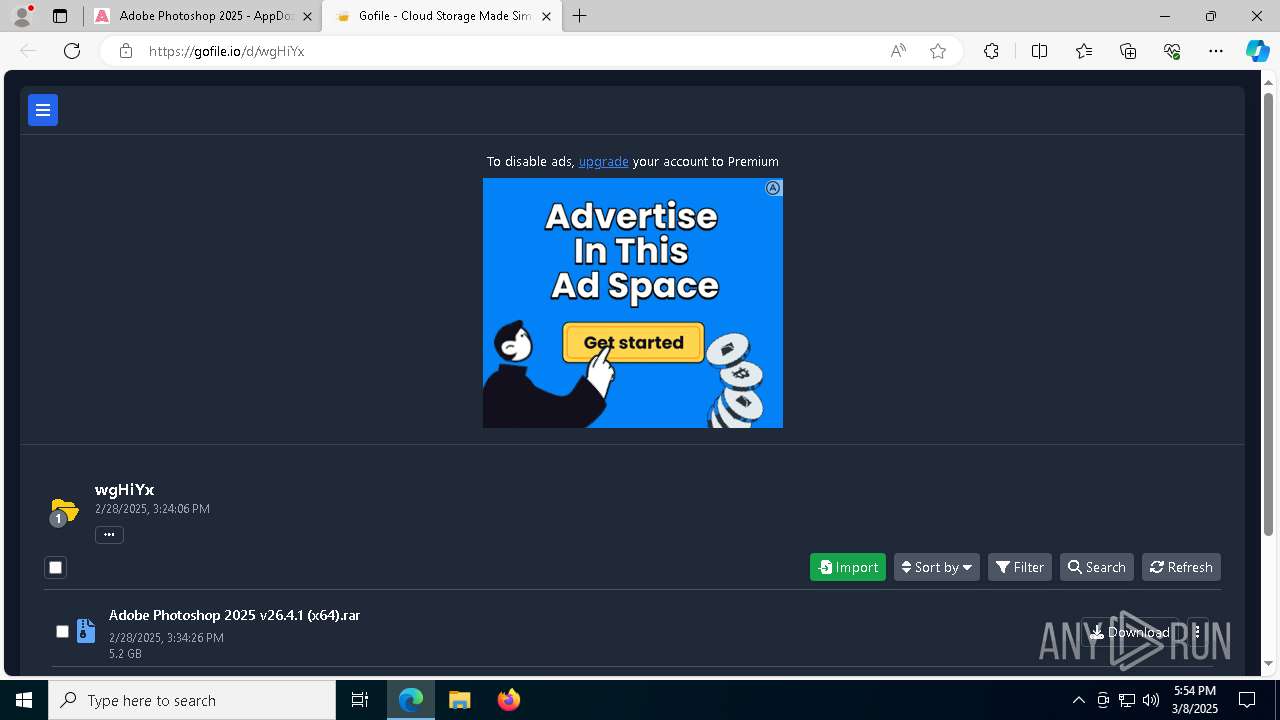Viewport: 1280px width, 720px height.
Task: Open the network tray icon
Action: click(x=1127, y=700)
